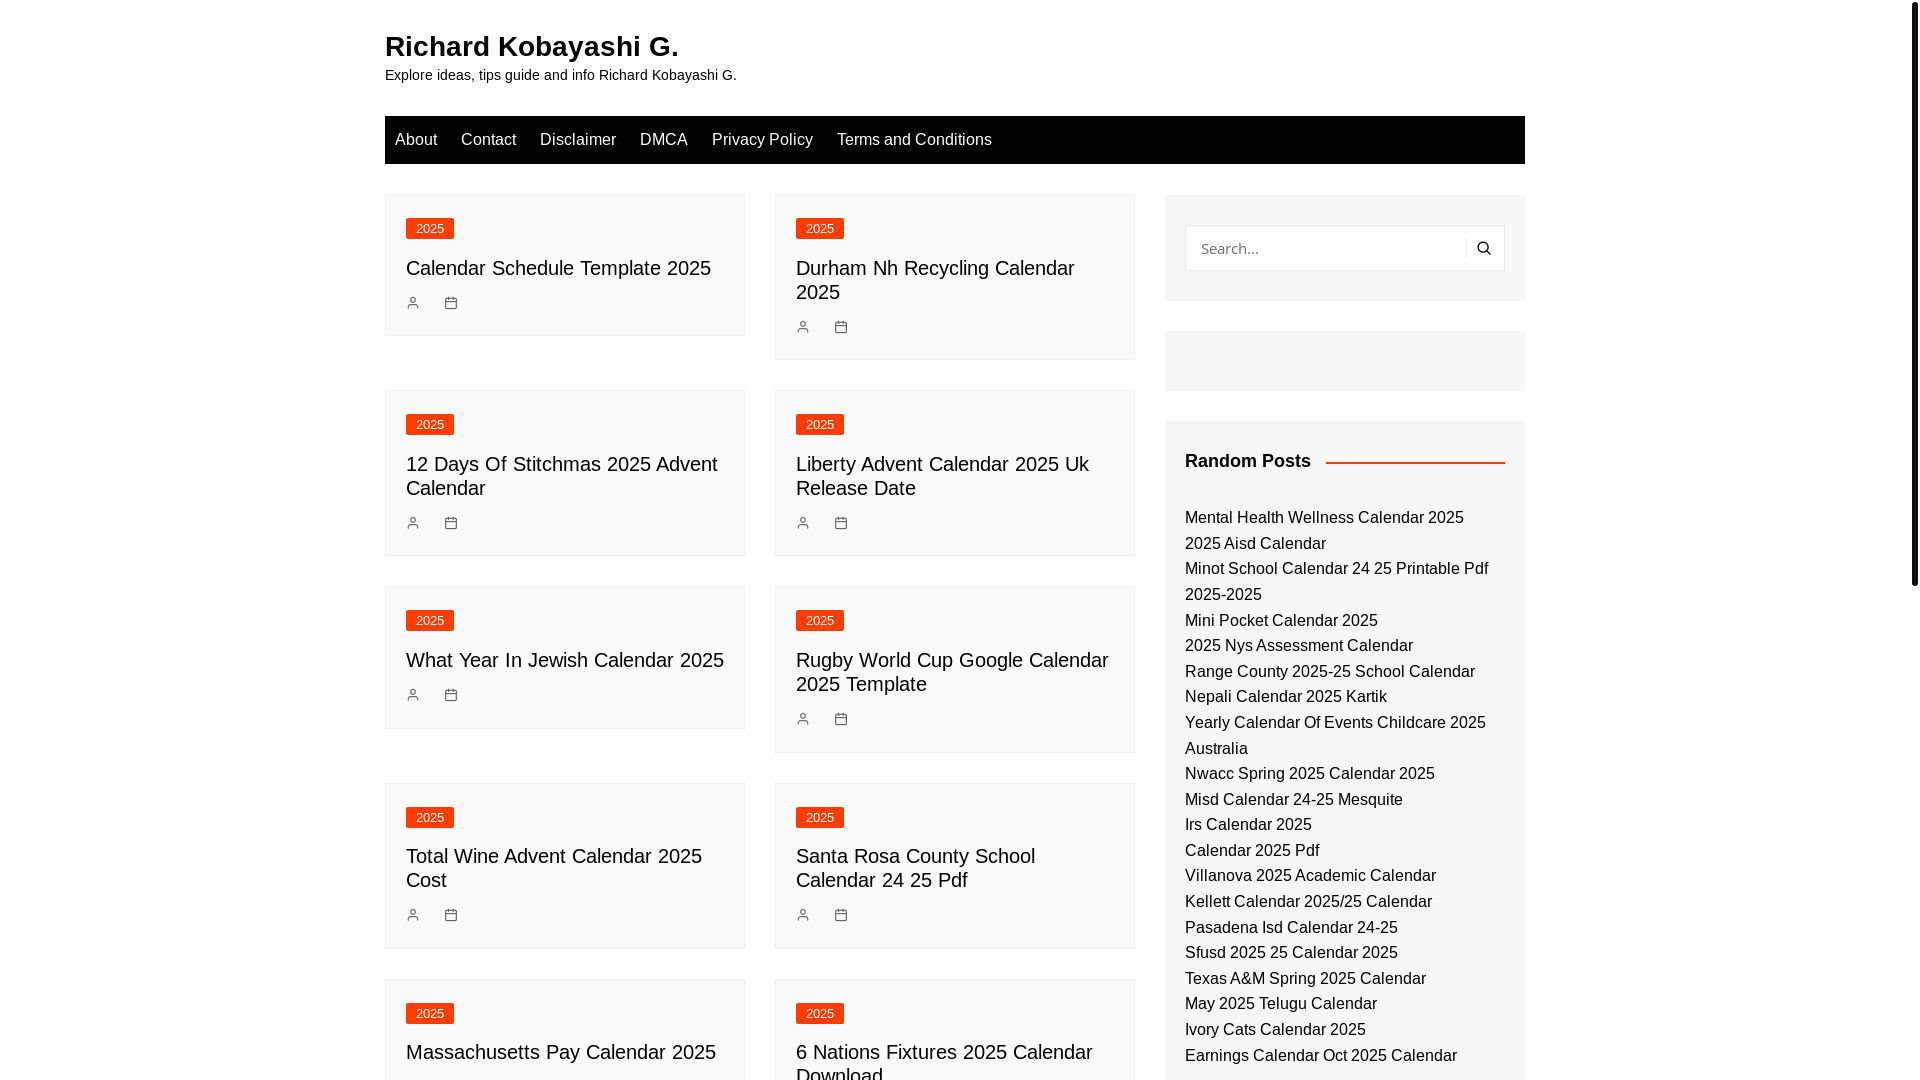The height and width of the screenshot is (1080, 1920).
Task: Open Durham Nh Recycling Calendar 2025 post
Action: pos(935,280)
